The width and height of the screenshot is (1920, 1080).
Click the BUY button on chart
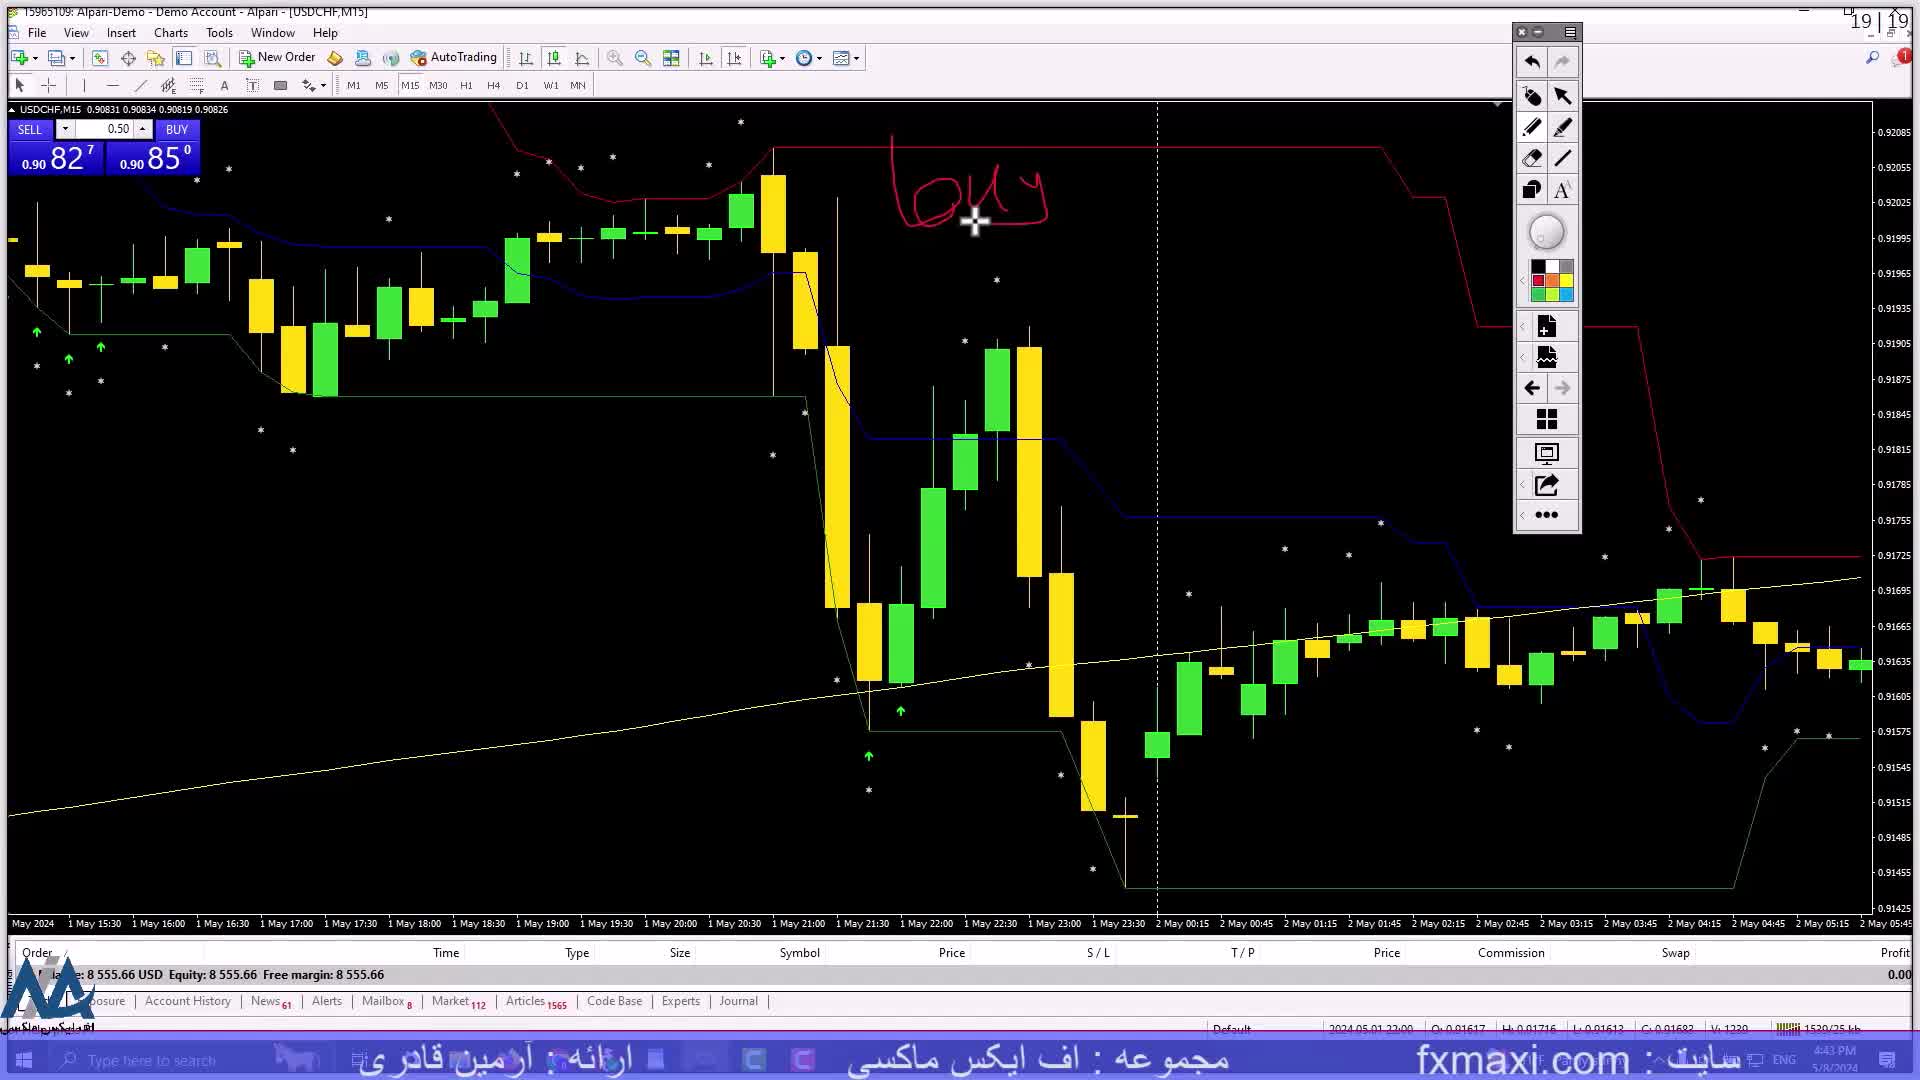(177, 129)
